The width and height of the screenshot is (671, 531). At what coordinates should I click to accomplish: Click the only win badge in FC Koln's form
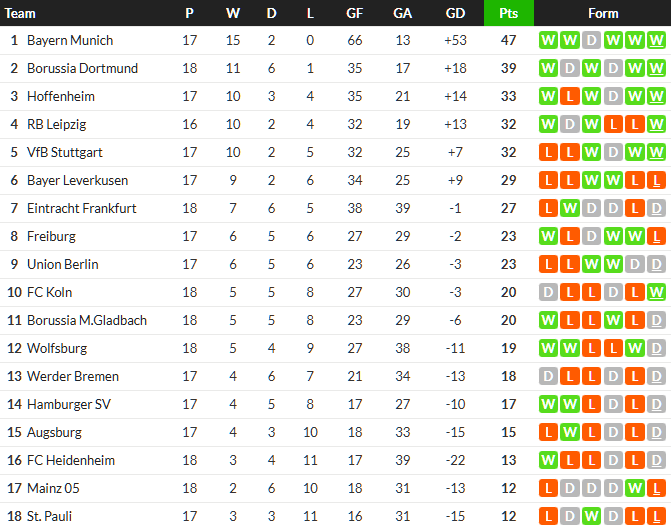pos(656,293)
